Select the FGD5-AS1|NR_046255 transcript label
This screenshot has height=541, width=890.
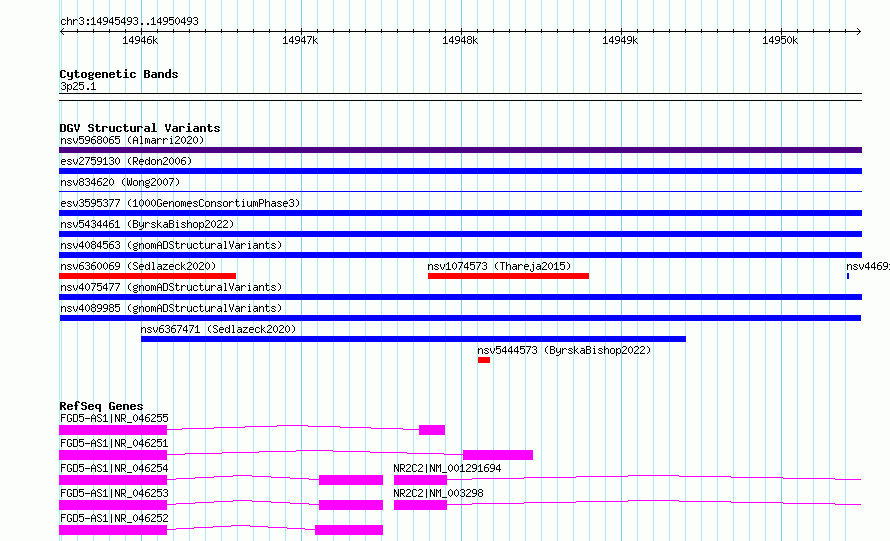pos(114,418)
